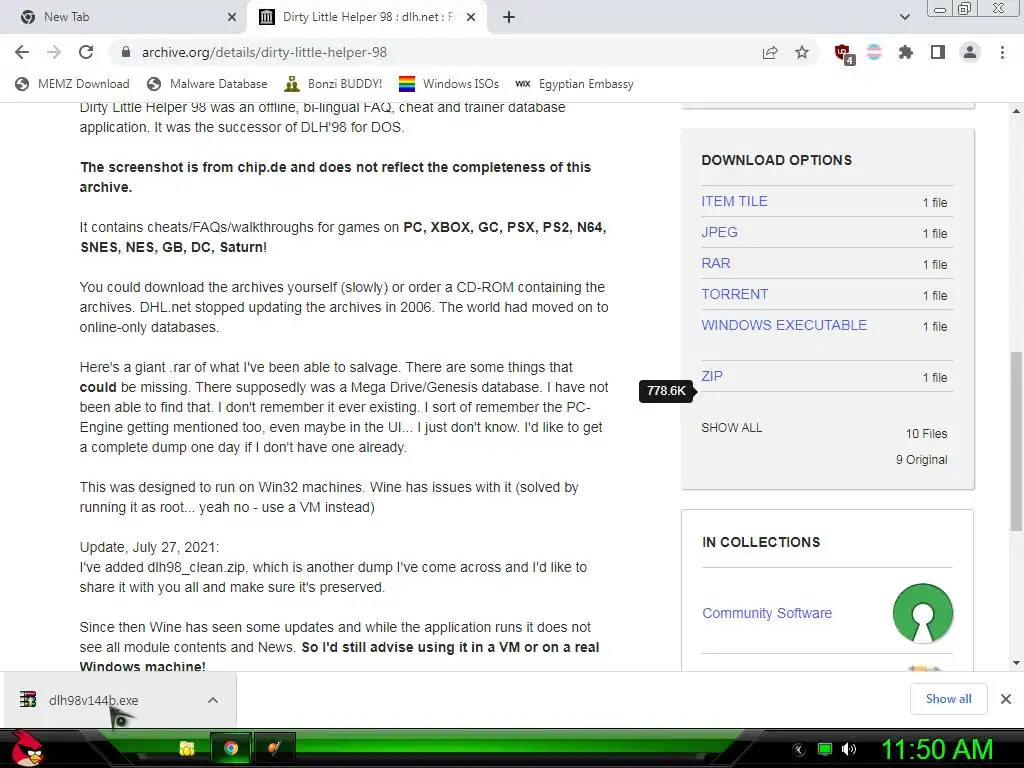
Task: Click the '9 Original' count text
Action: coord(921,460)
